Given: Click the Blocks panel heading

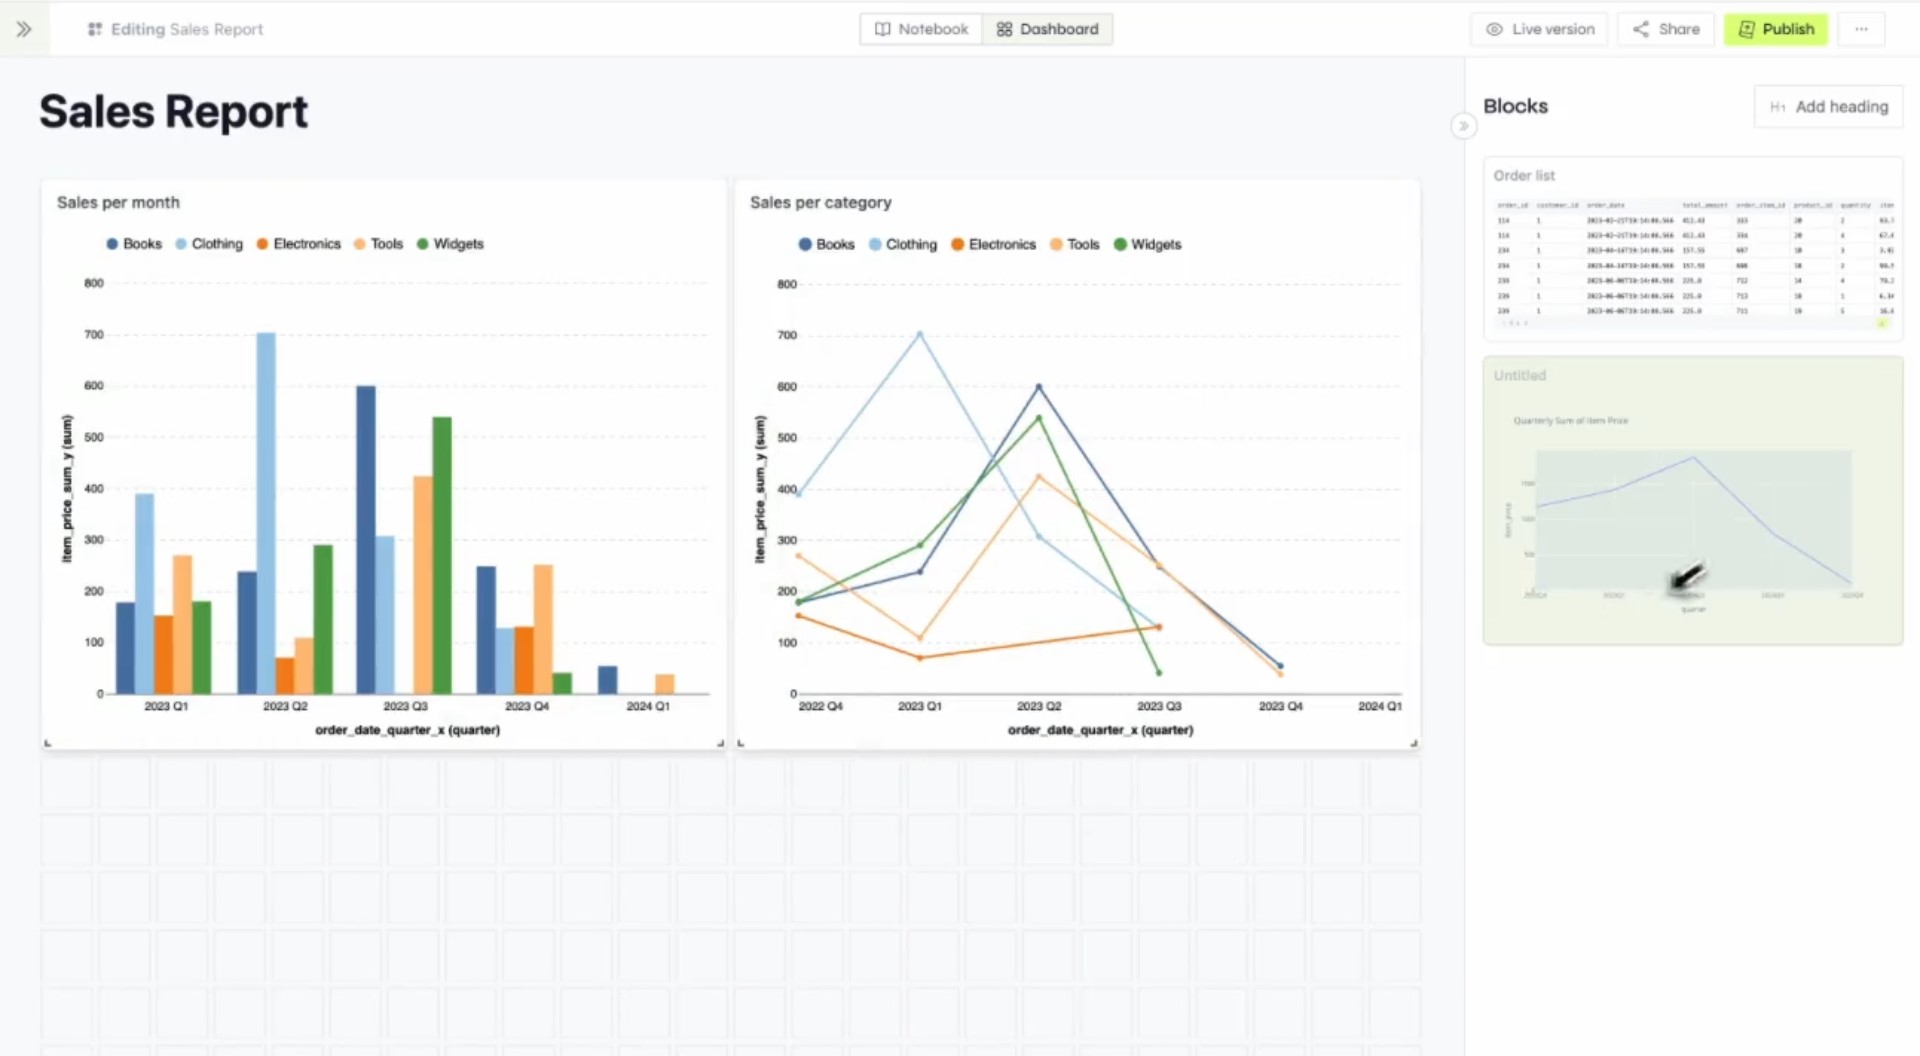Looking at the screenshot, I should (1515, 106).
